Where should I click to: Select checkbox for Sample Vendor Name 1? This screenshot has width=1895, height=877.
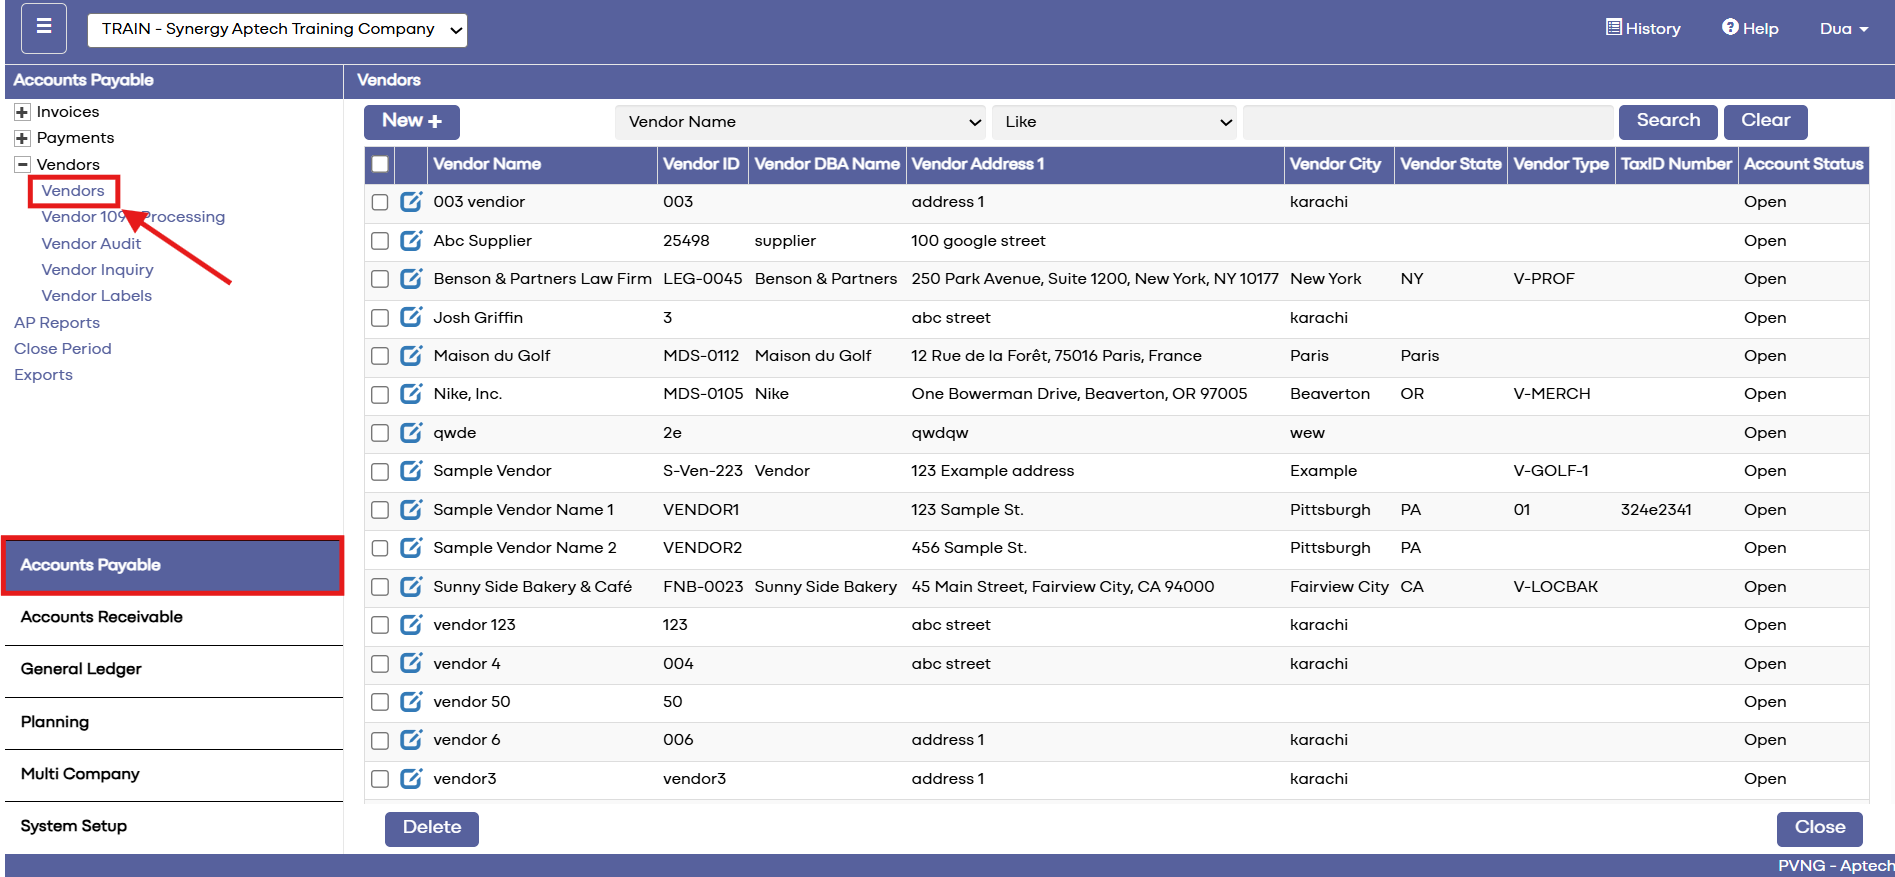click(x=380, y=510)
